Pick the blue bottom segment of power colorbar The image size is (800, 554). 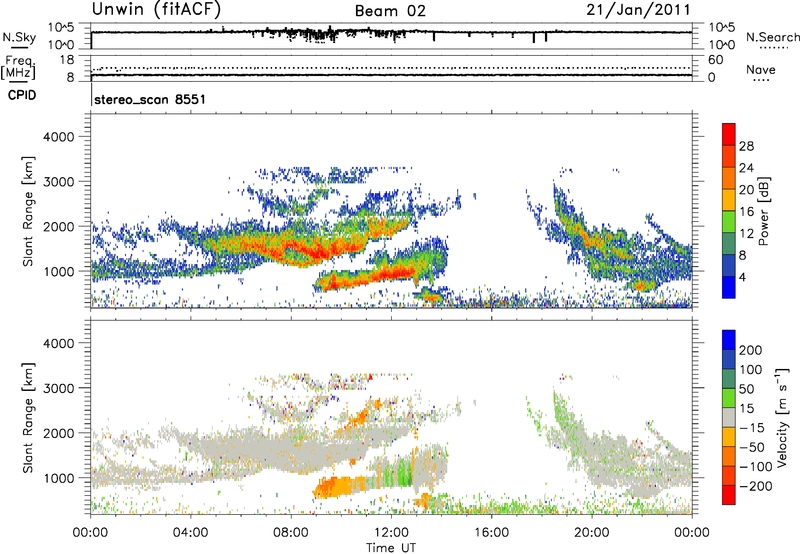click(729, 287)
